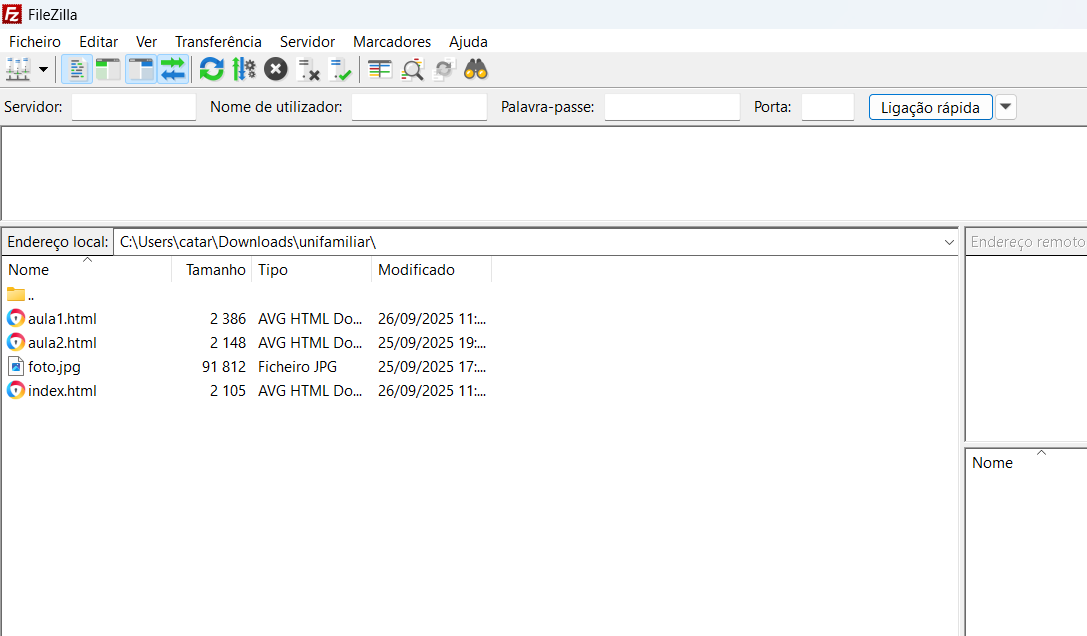Open the Site Manager icon

[x=18, y=69]
